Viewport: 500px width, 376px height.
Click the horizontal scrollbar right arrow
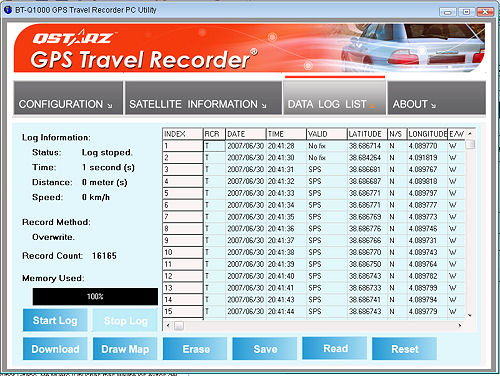pos(460,325)
